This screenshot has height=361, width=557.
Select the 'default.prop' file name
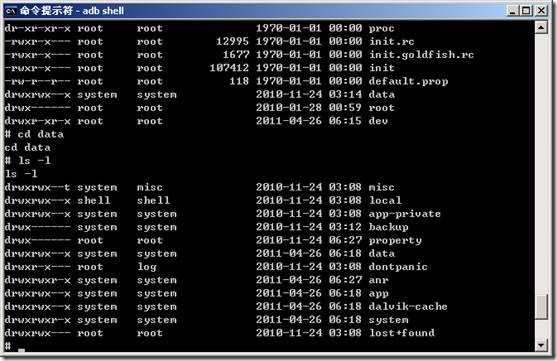(409, 81)
